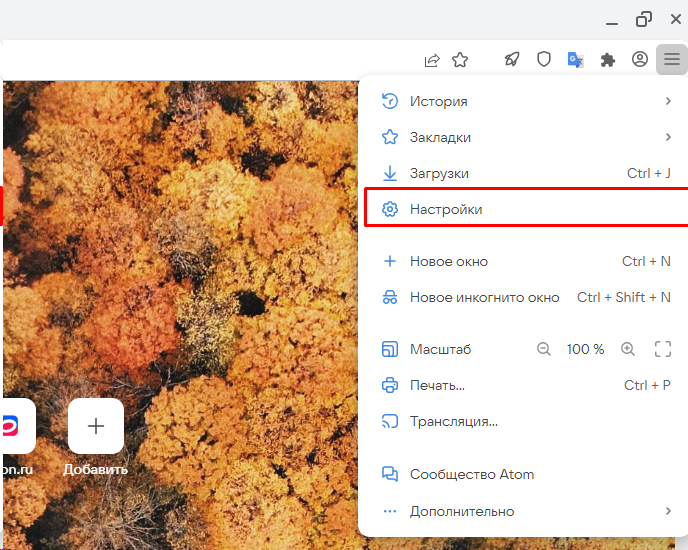The height and width of the screenshot is (550, 688).
Task: Open the Google Translate extension
Action: coord(575,59)
